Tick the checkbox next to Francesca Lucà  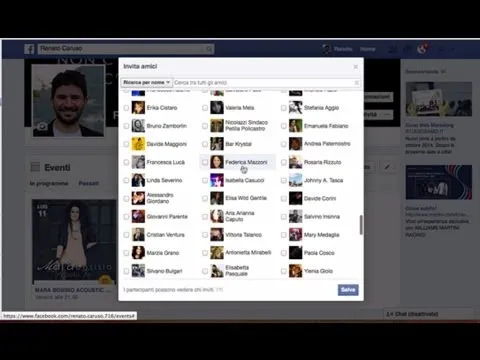(x=126, y=162)
